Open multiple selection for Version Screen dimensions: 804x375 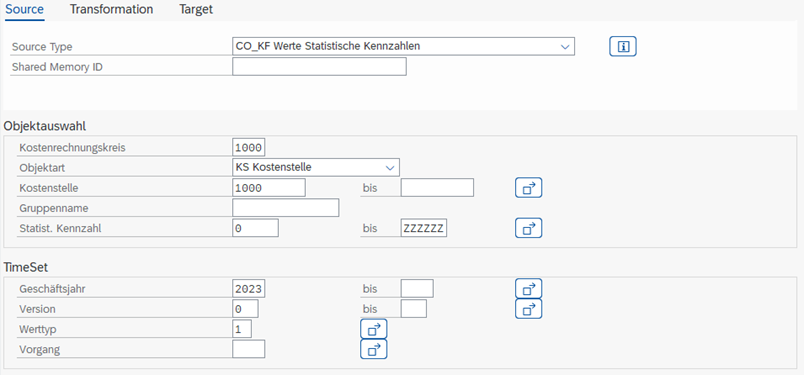tap(528, 309)
